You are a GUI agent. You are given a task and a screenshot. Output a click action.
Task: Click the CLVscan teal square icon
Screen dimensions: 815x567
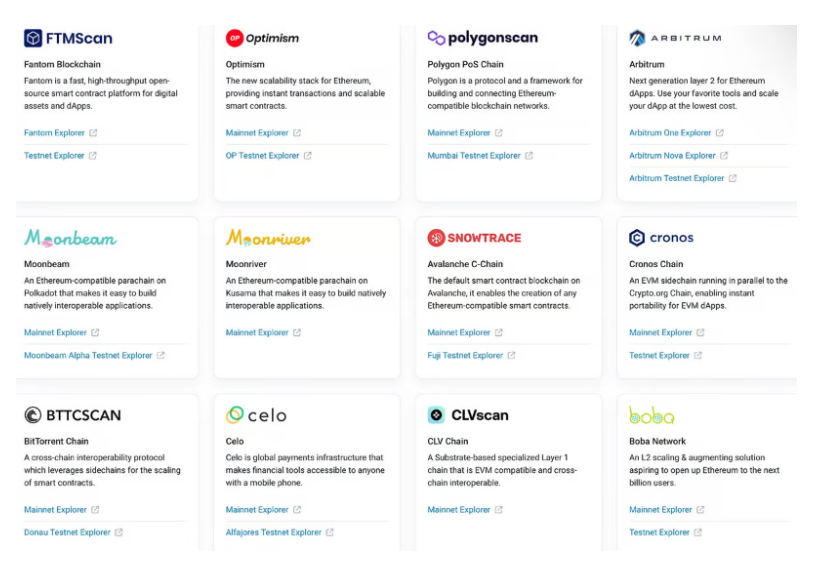click(436, 415)
